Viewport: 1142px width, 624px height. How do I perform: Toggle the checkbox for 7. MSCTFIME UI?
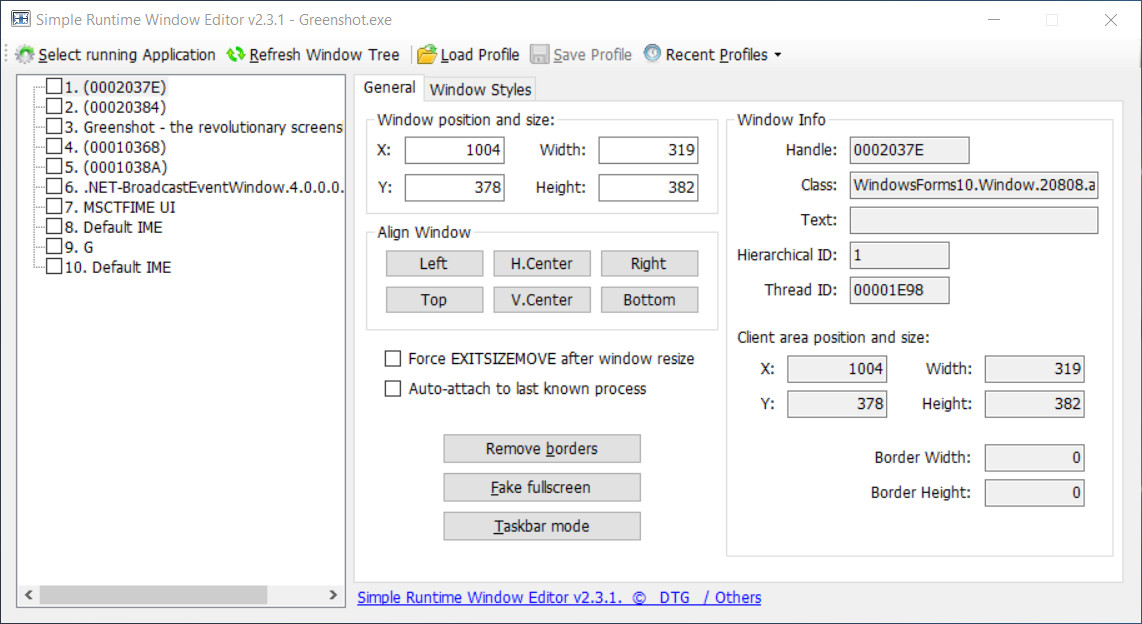pos(54,207)
